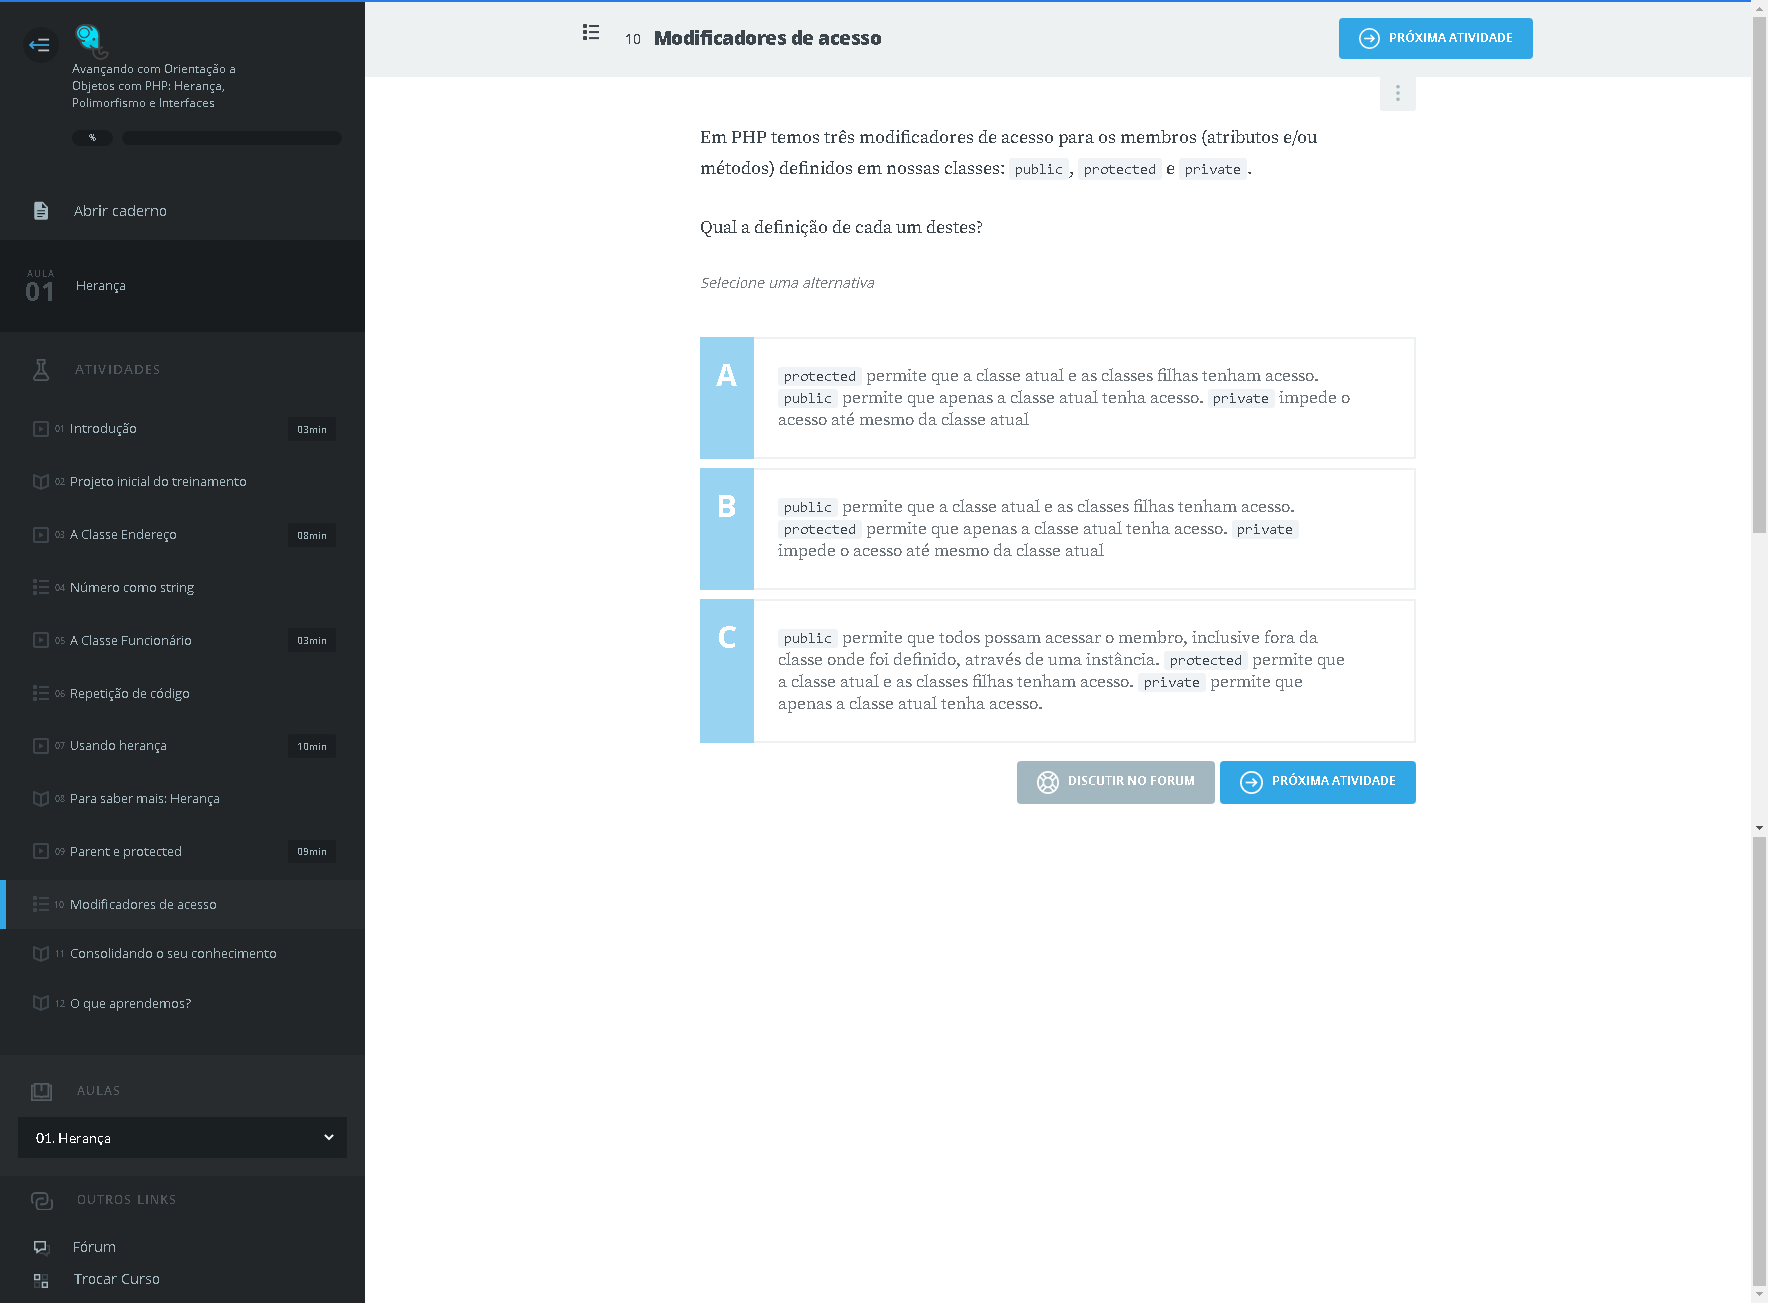Click the back arrow icon in sidebar
This screenshot has height=1303, width=1768.
(x=40, y=45)
